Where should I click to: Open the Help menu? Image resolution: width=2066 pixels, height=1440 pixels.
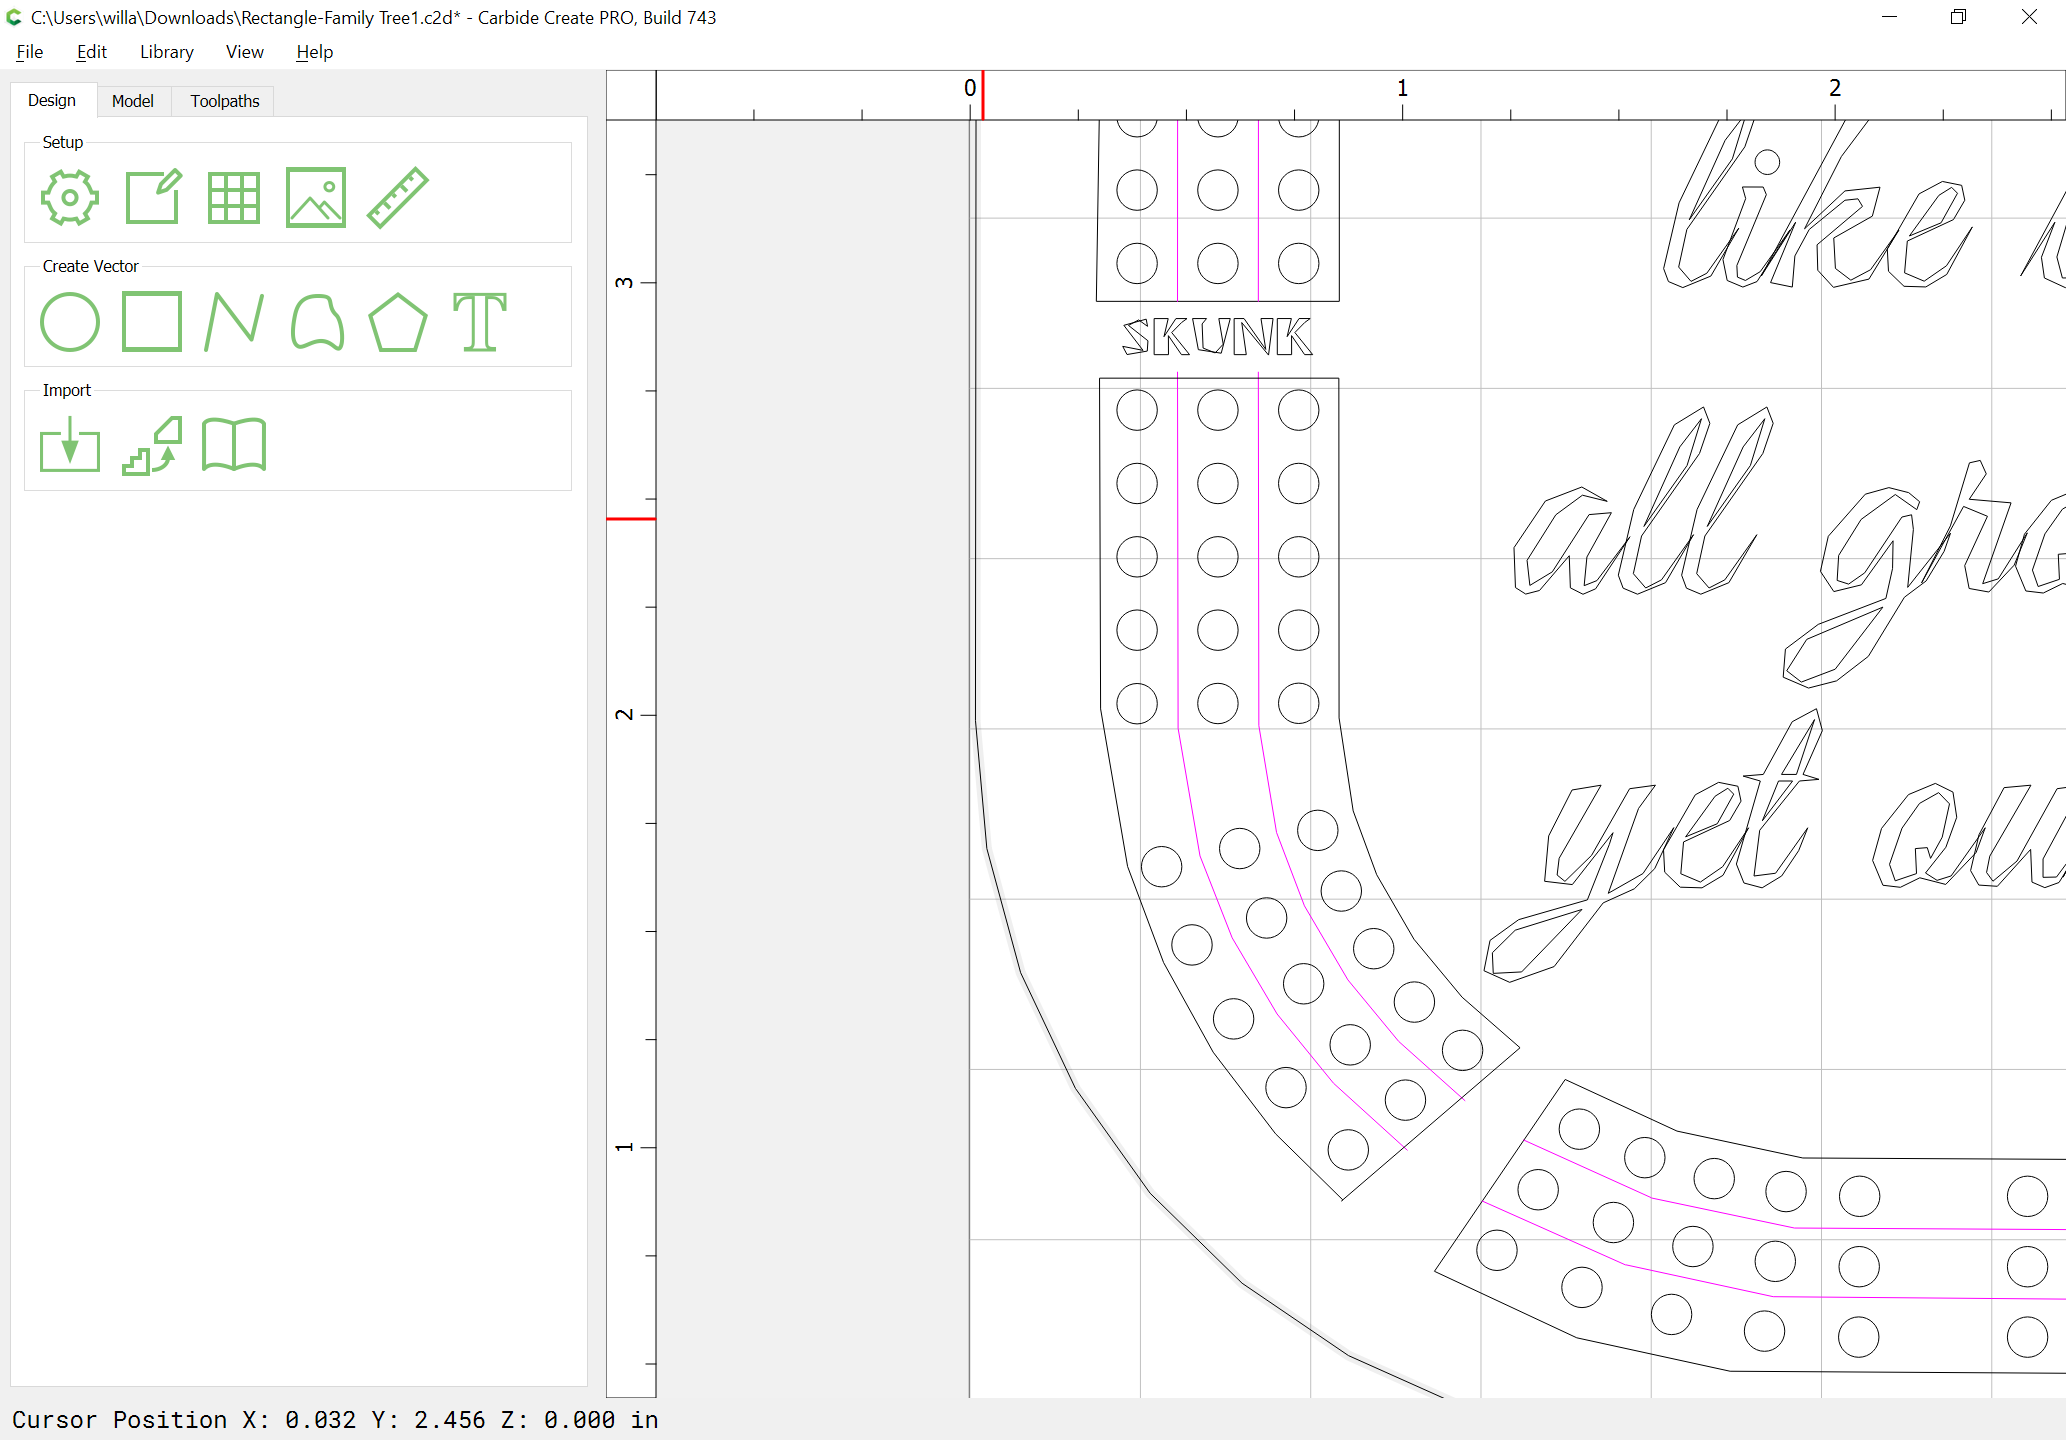point(315,52)
